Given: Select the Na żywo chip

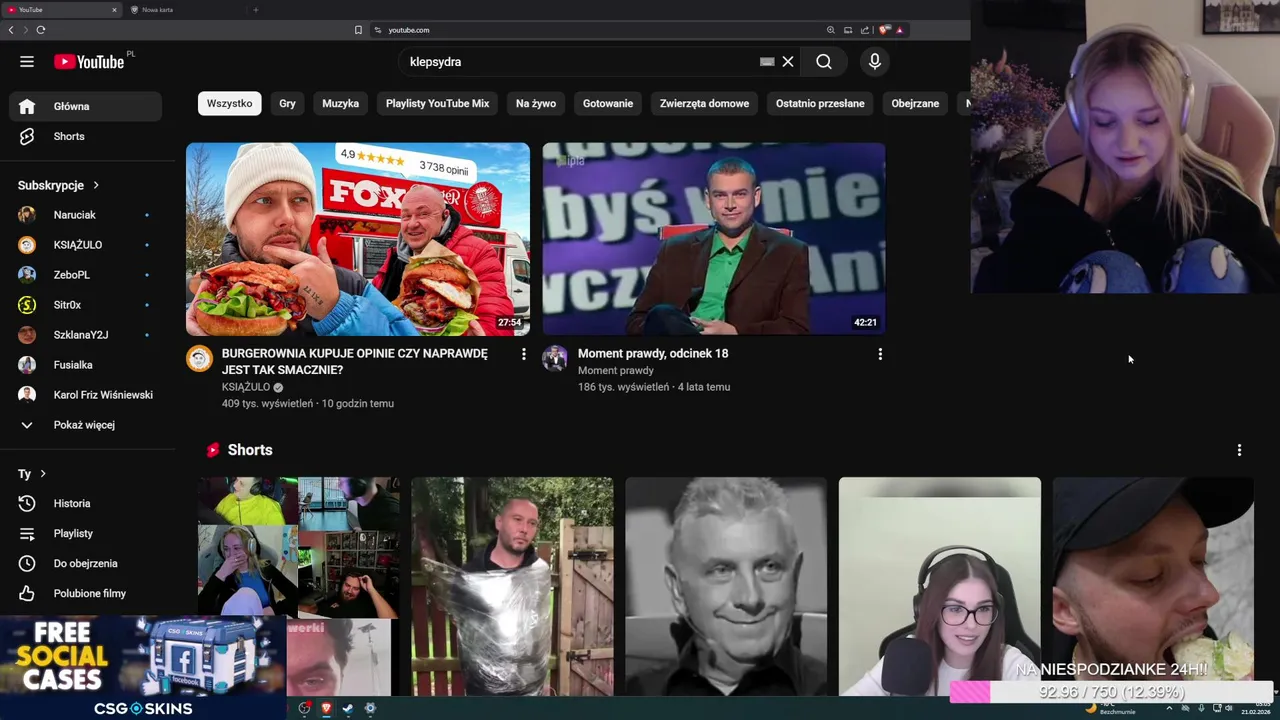Looking at the screenshot, I should pyautogui.click(x=536, y=103).
